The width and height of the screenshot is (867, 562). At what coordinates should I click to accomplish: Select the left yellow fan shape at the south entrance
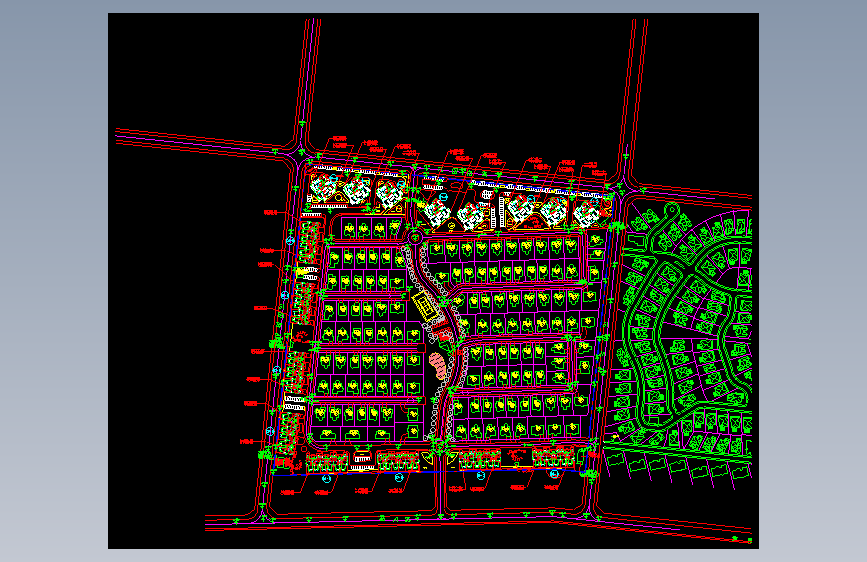coord(427,459)
